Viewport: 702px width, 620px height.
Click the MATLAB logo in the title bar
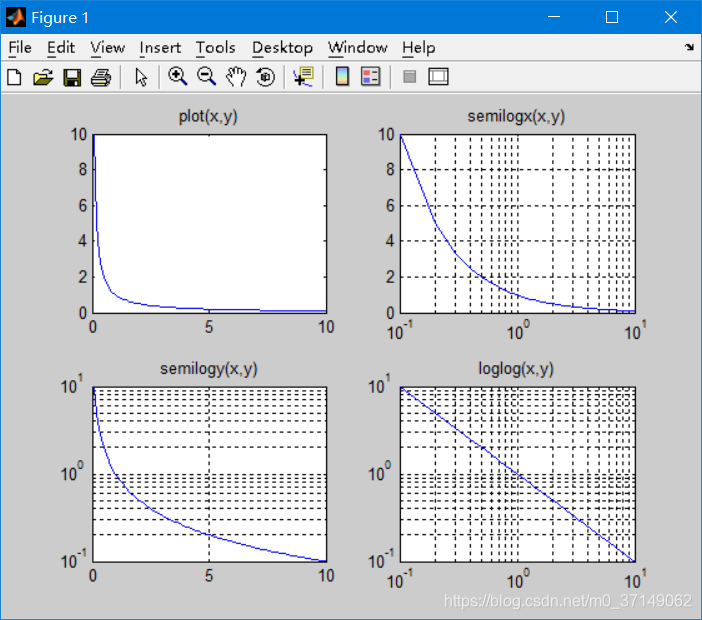(x=16, y=17)
